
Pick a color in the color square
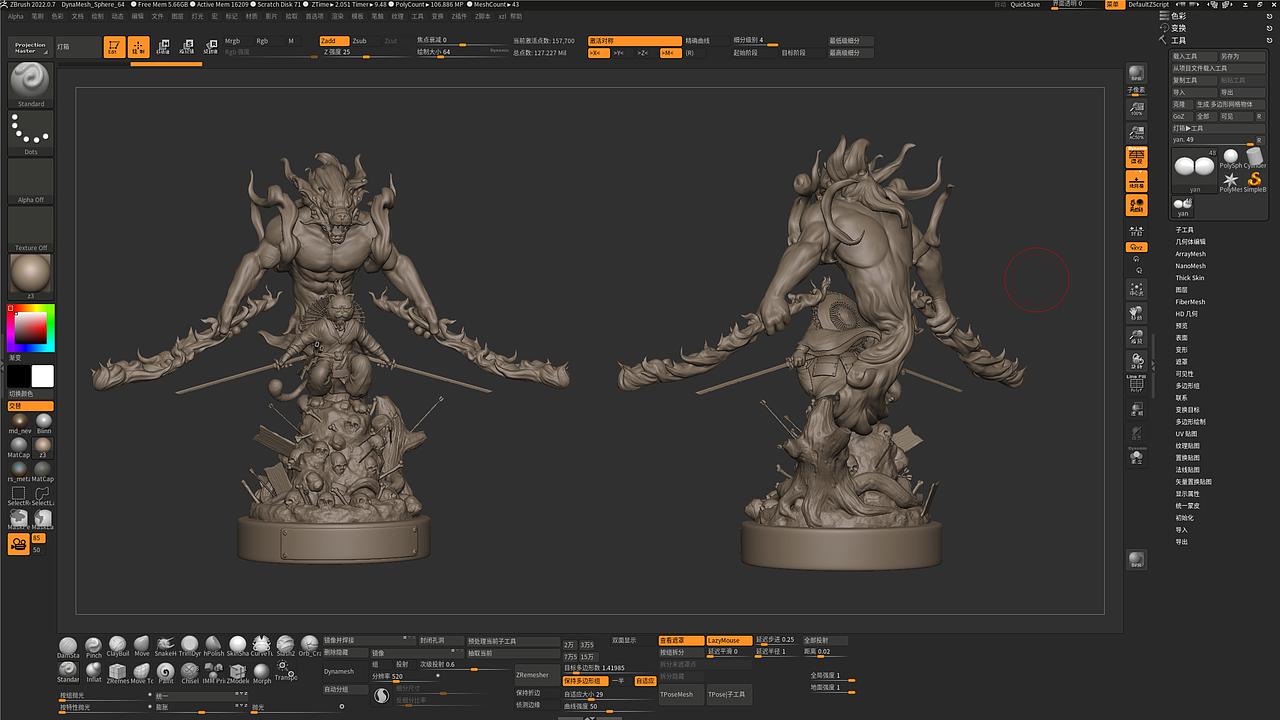pyautogui.click(x=31, y=327)
